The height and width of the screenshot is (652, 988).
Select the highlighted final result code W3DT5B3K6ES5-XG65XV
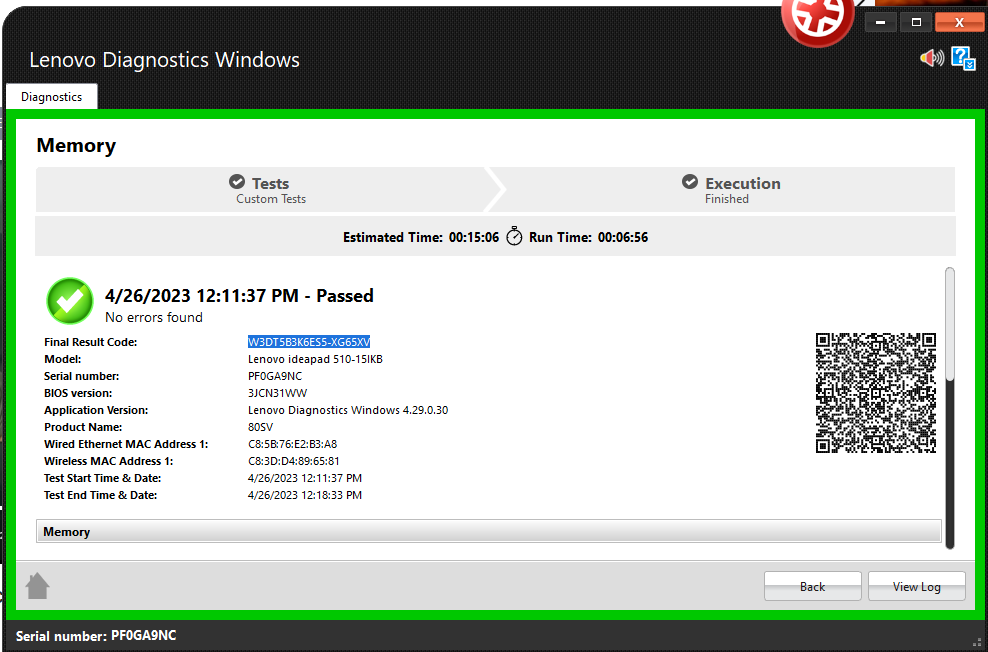pyautogui.click(x=309, y=342)
